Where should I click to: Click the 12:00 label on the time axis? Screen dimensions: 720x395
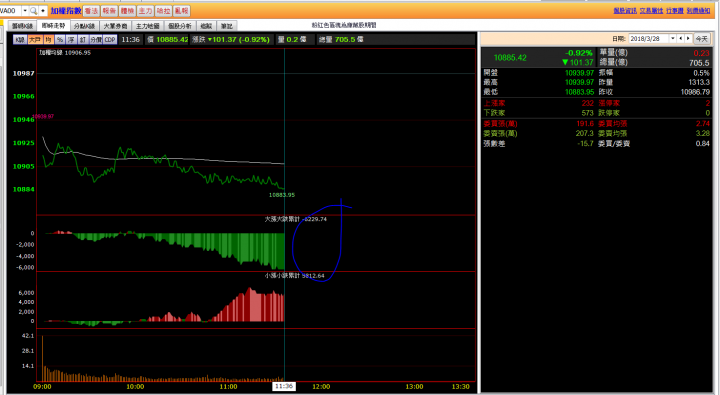(321, 387)
